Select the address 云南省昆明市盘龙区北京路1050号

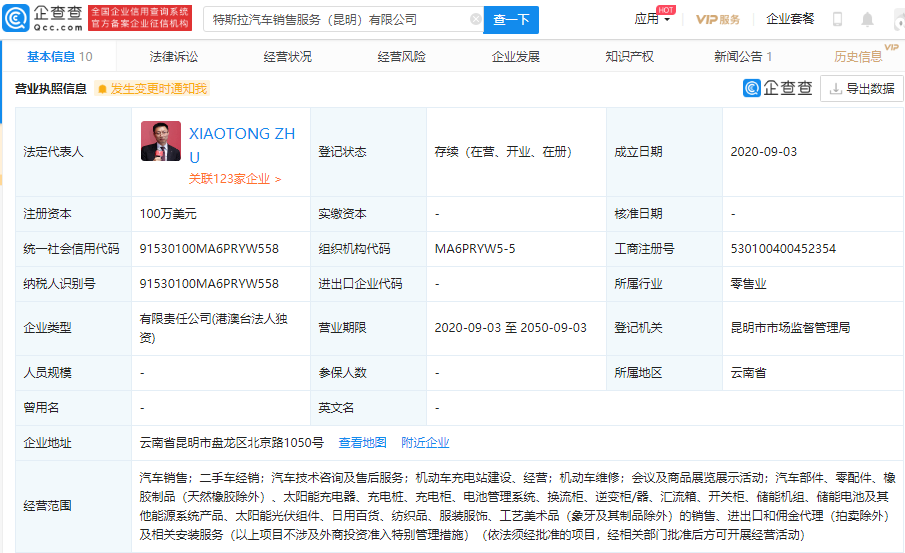[231, 443]
